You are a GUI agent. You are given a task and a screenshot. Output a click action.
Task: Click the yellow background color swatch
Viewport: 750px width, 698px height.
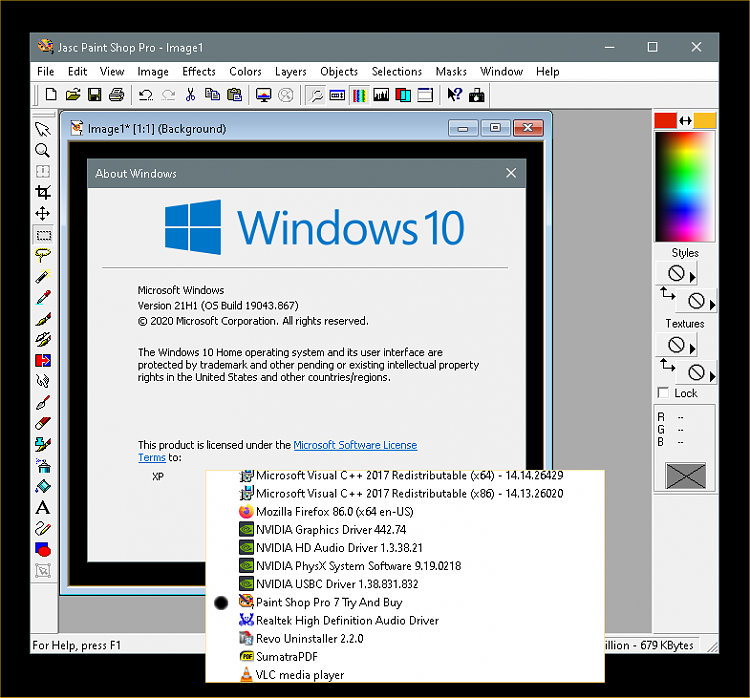click(705, 121)
